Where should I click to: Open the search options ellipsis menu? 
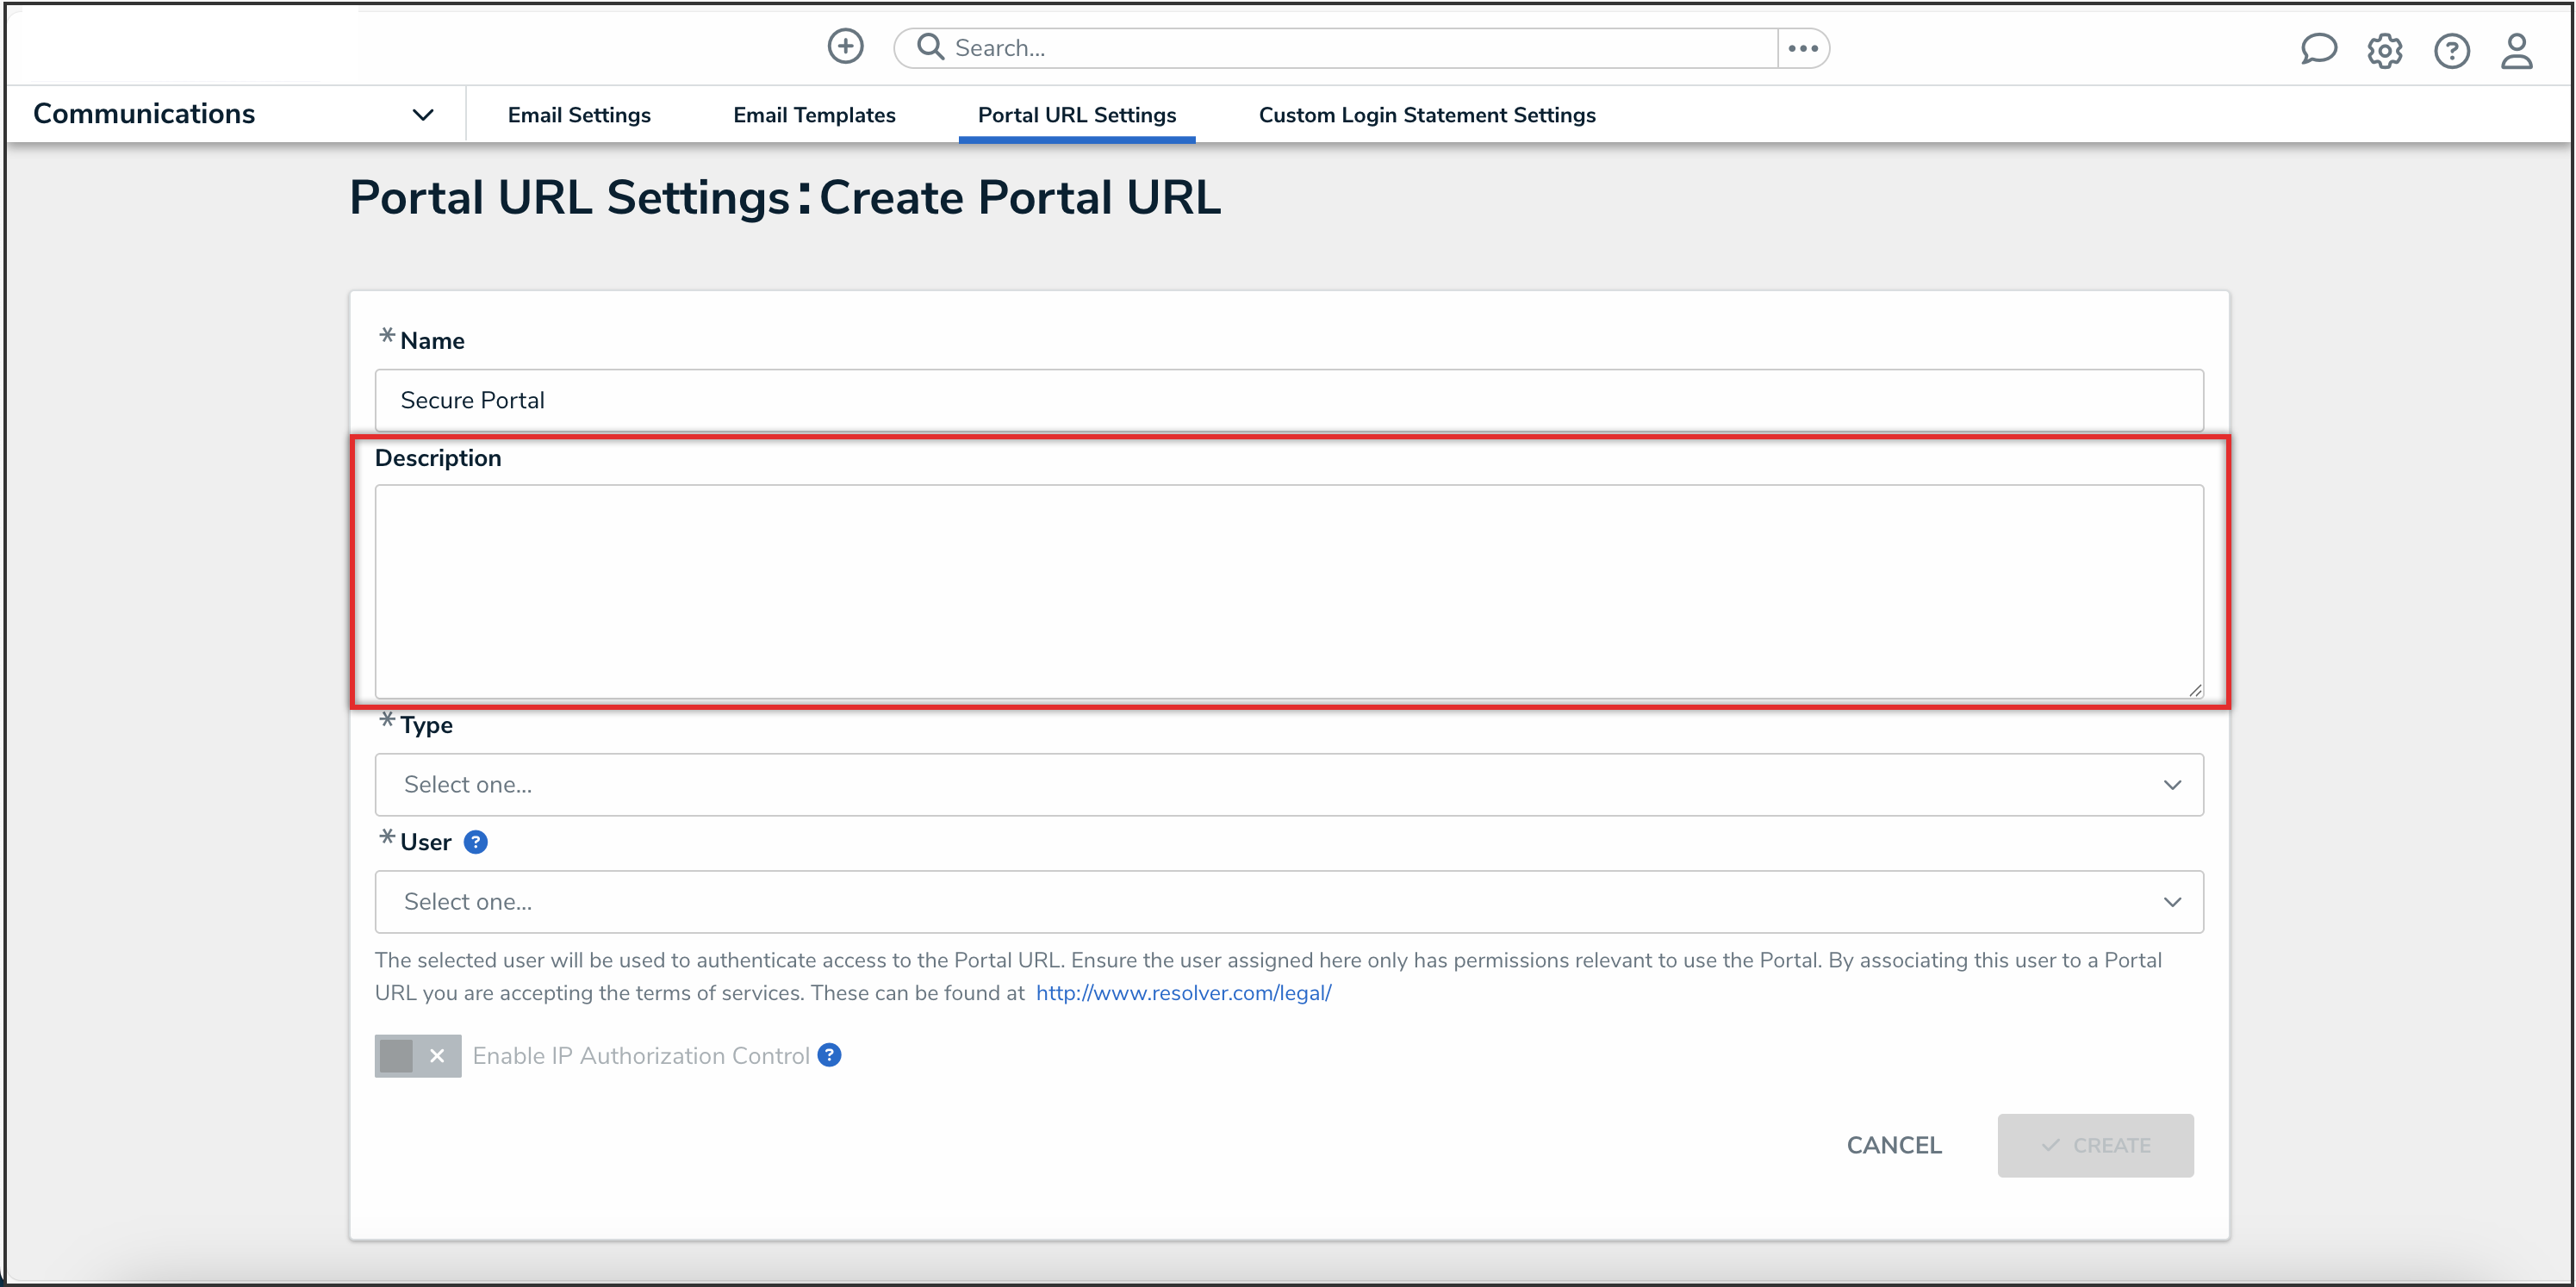point(1802,48)
